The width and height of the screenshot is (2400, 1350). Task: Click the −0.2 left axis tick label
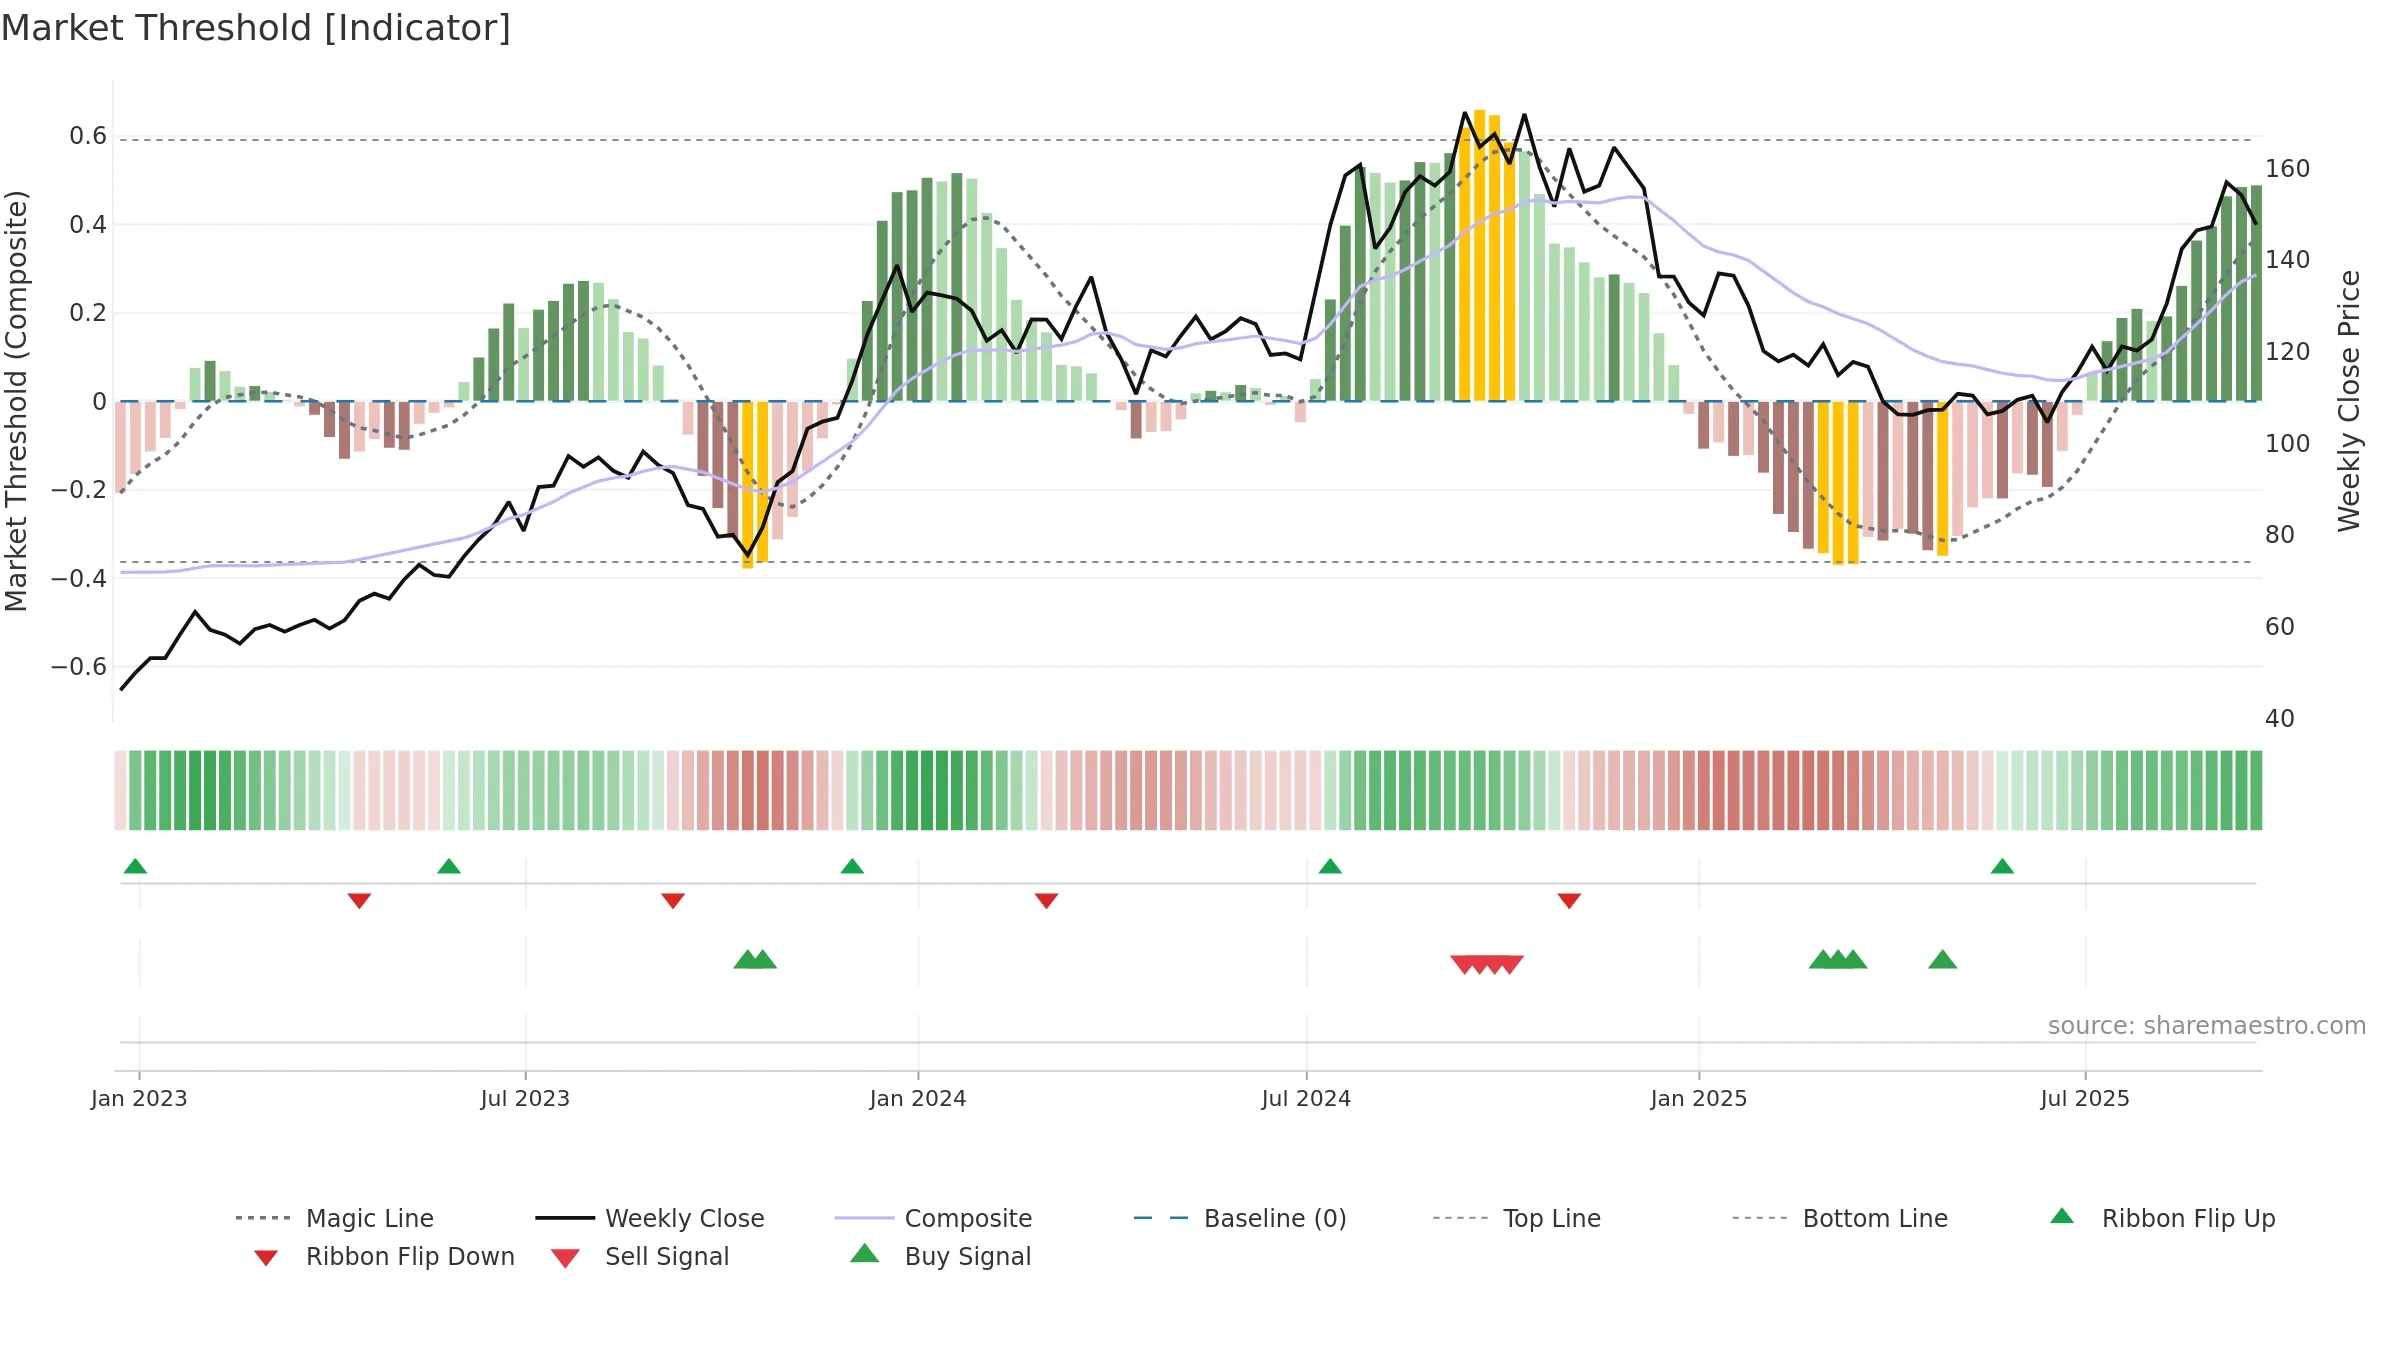[x=79, y=489]
